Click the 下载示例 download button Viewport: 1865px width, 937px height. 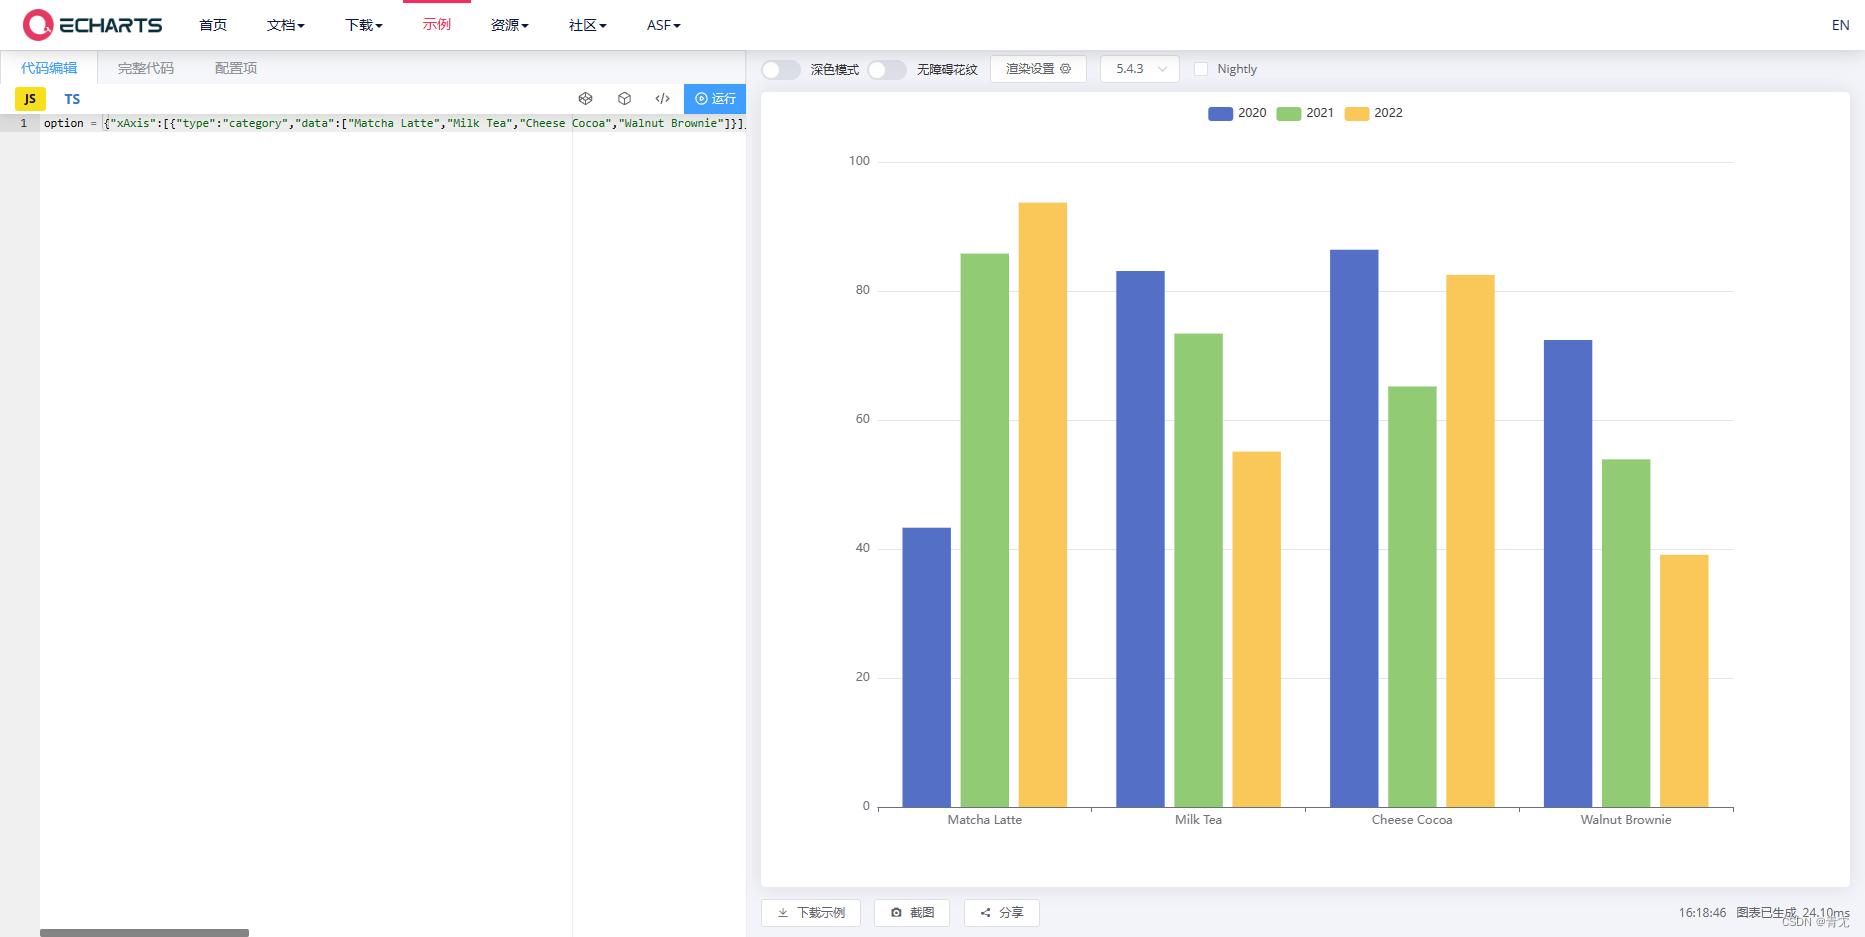click(811, 913)
